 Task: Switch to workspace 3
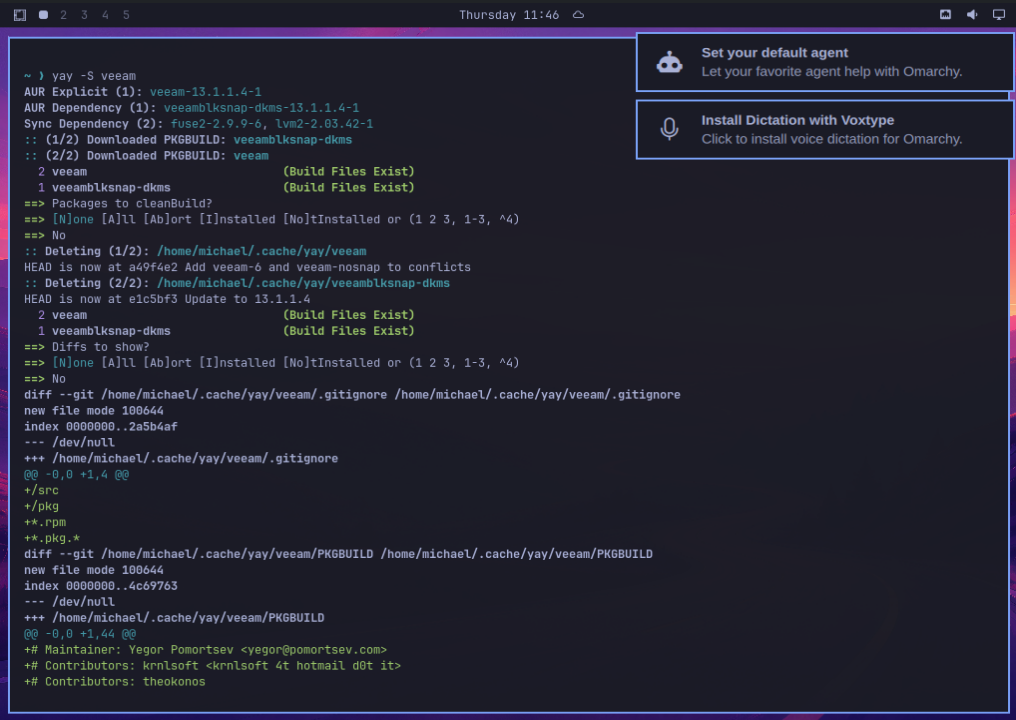click(x=84, y=15)
